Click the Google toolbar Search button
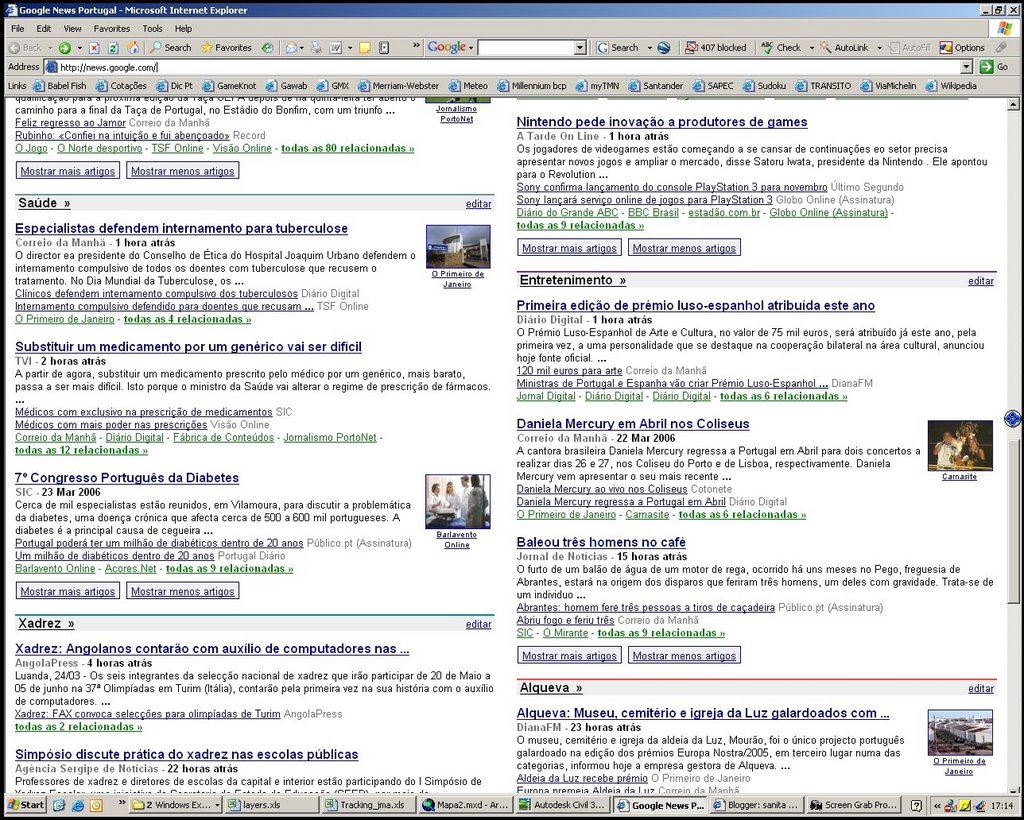The width and height of the screenshot is (1024, 820). 617,48
